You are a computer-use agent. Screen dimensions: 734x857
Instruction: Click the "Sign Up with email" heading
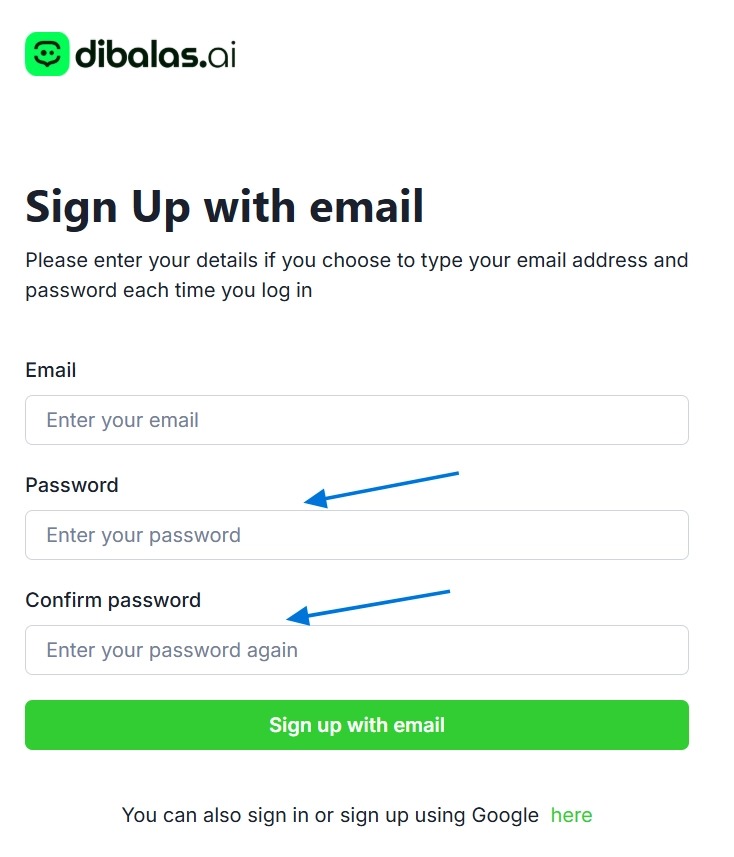click(x=225, y=207)
